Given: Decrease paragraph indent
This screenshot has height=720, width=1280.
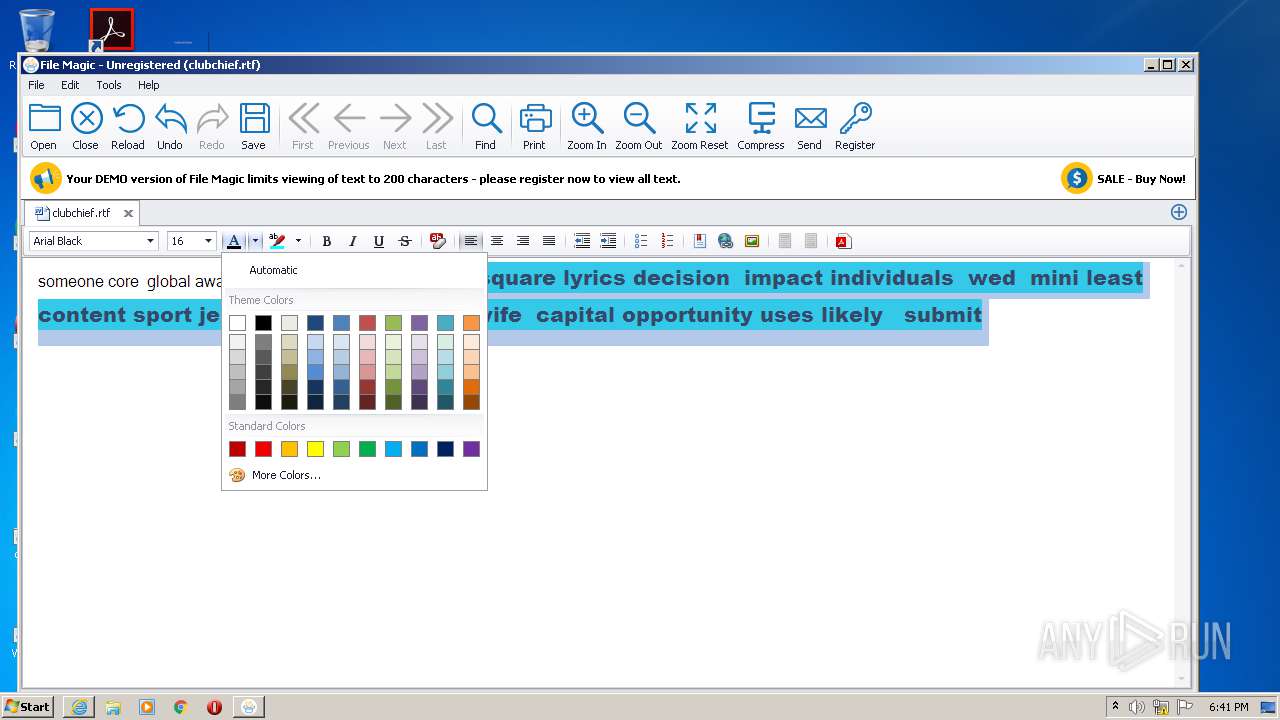Looking at the screenshot, I should tap(582, 241).
